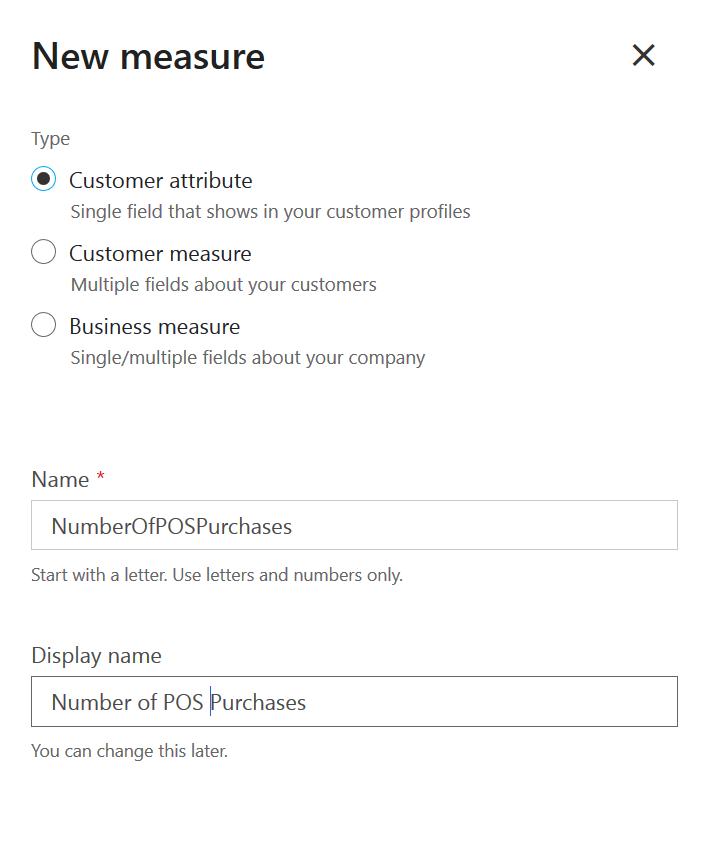Click the 'New measure' panel heading
Viewport: 710px width, 843px height.
(148, 57)
